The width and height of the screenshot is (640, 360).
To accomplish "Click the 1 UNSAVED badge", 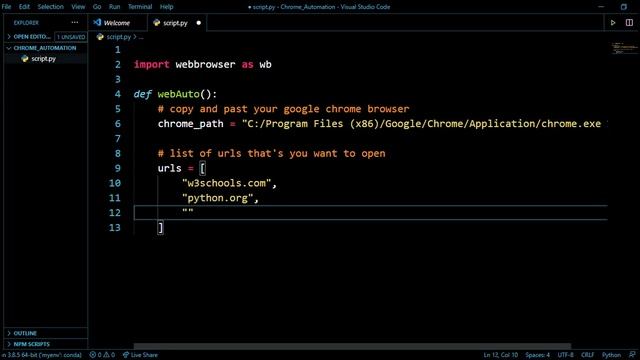I will pyautogui.click(x=71, y=37).
